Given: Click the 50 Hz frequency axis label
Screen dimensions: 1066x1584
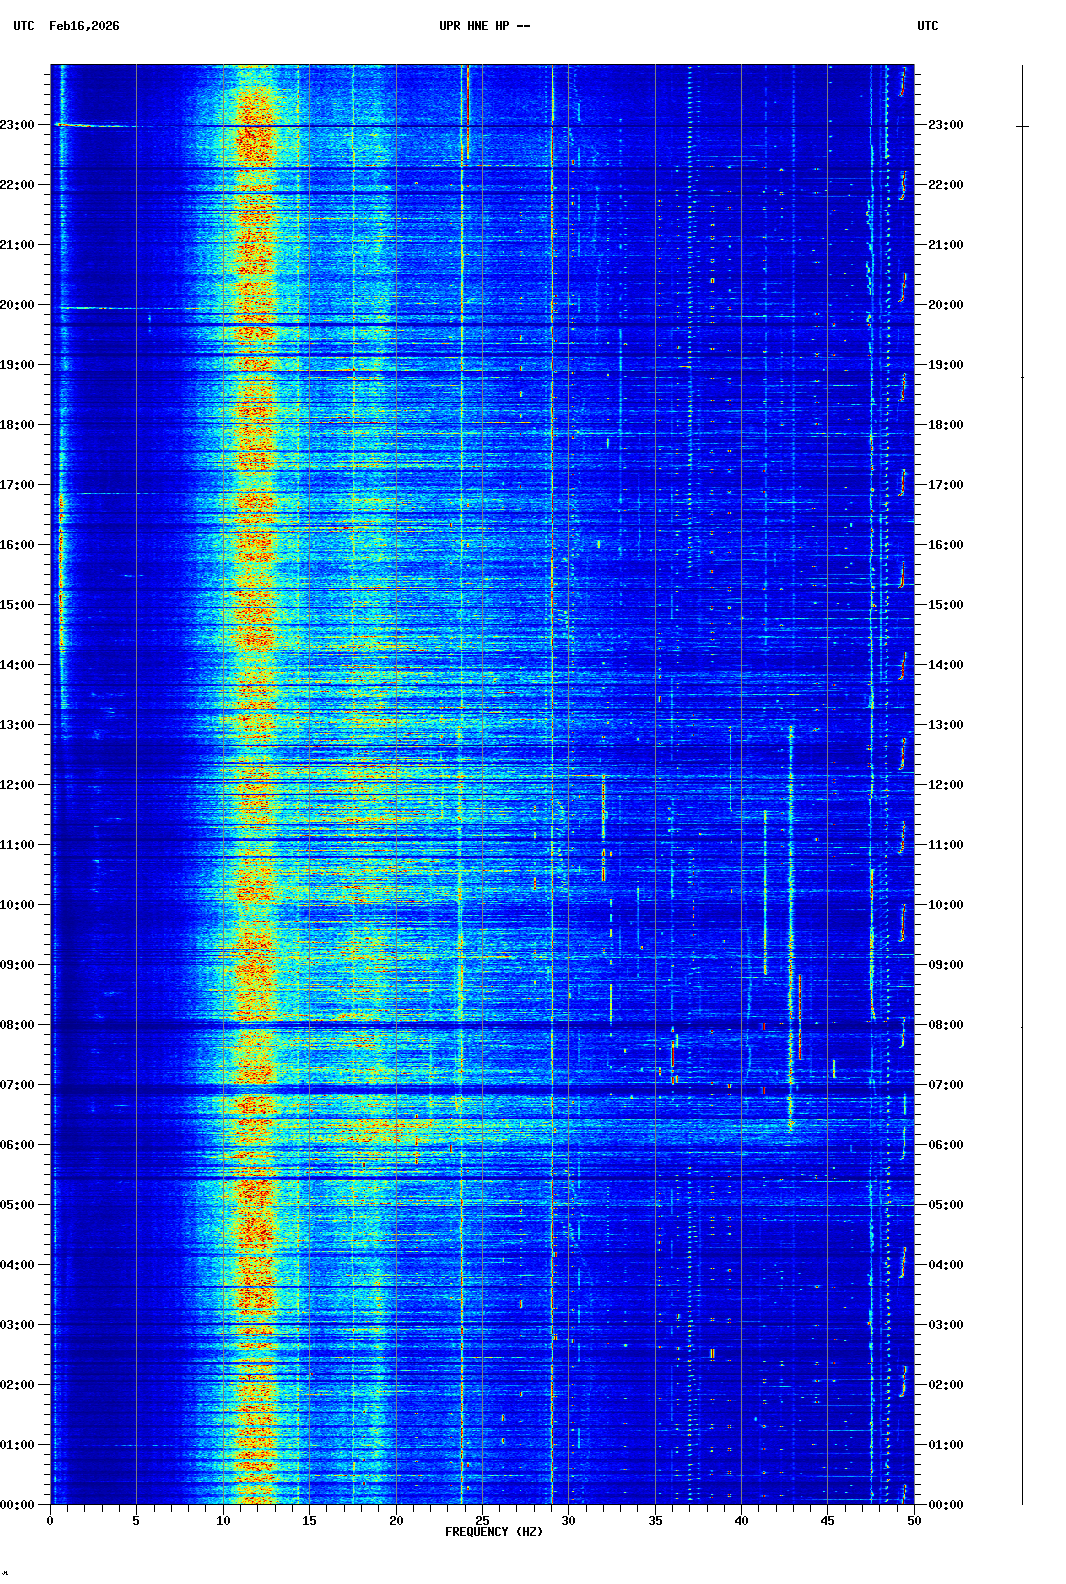Looking at the screenshot, I should [x=914, y=1521].
